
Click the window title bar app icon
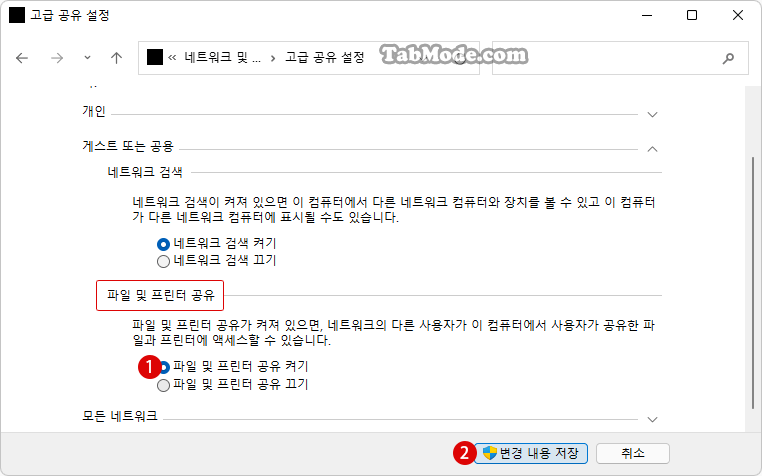[x=17, y=15]
